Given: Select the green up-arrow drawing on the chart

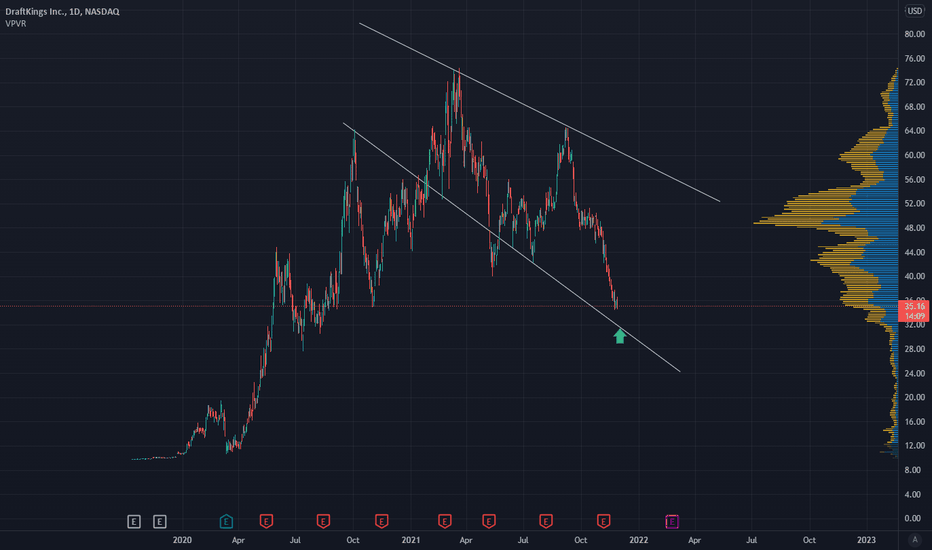Looking at the screenshot, I should (620, 336).
